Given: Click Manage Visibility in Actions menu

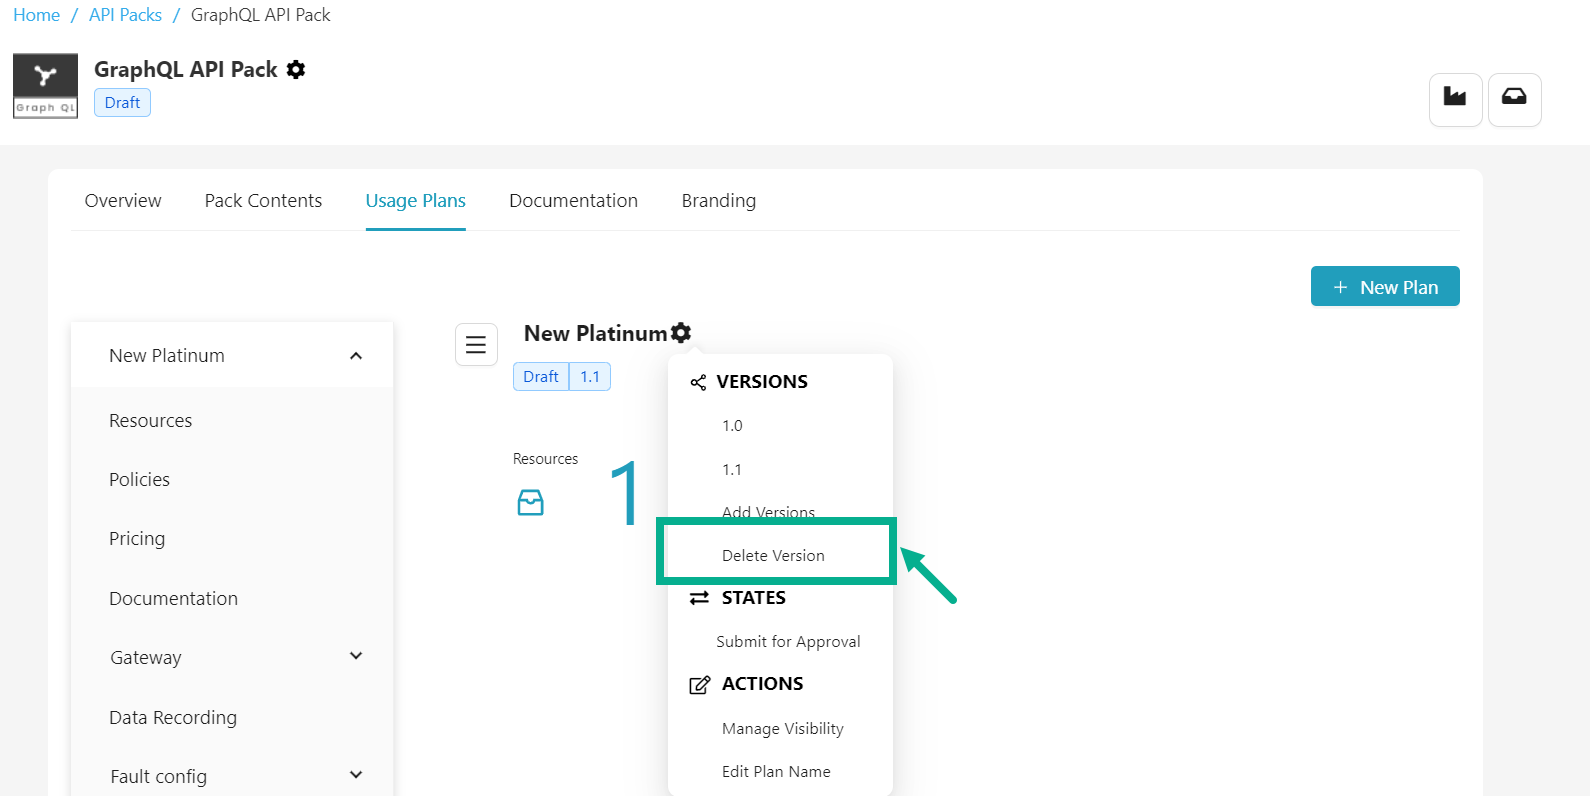Looking at the screenshot, I should pos(782,729).
